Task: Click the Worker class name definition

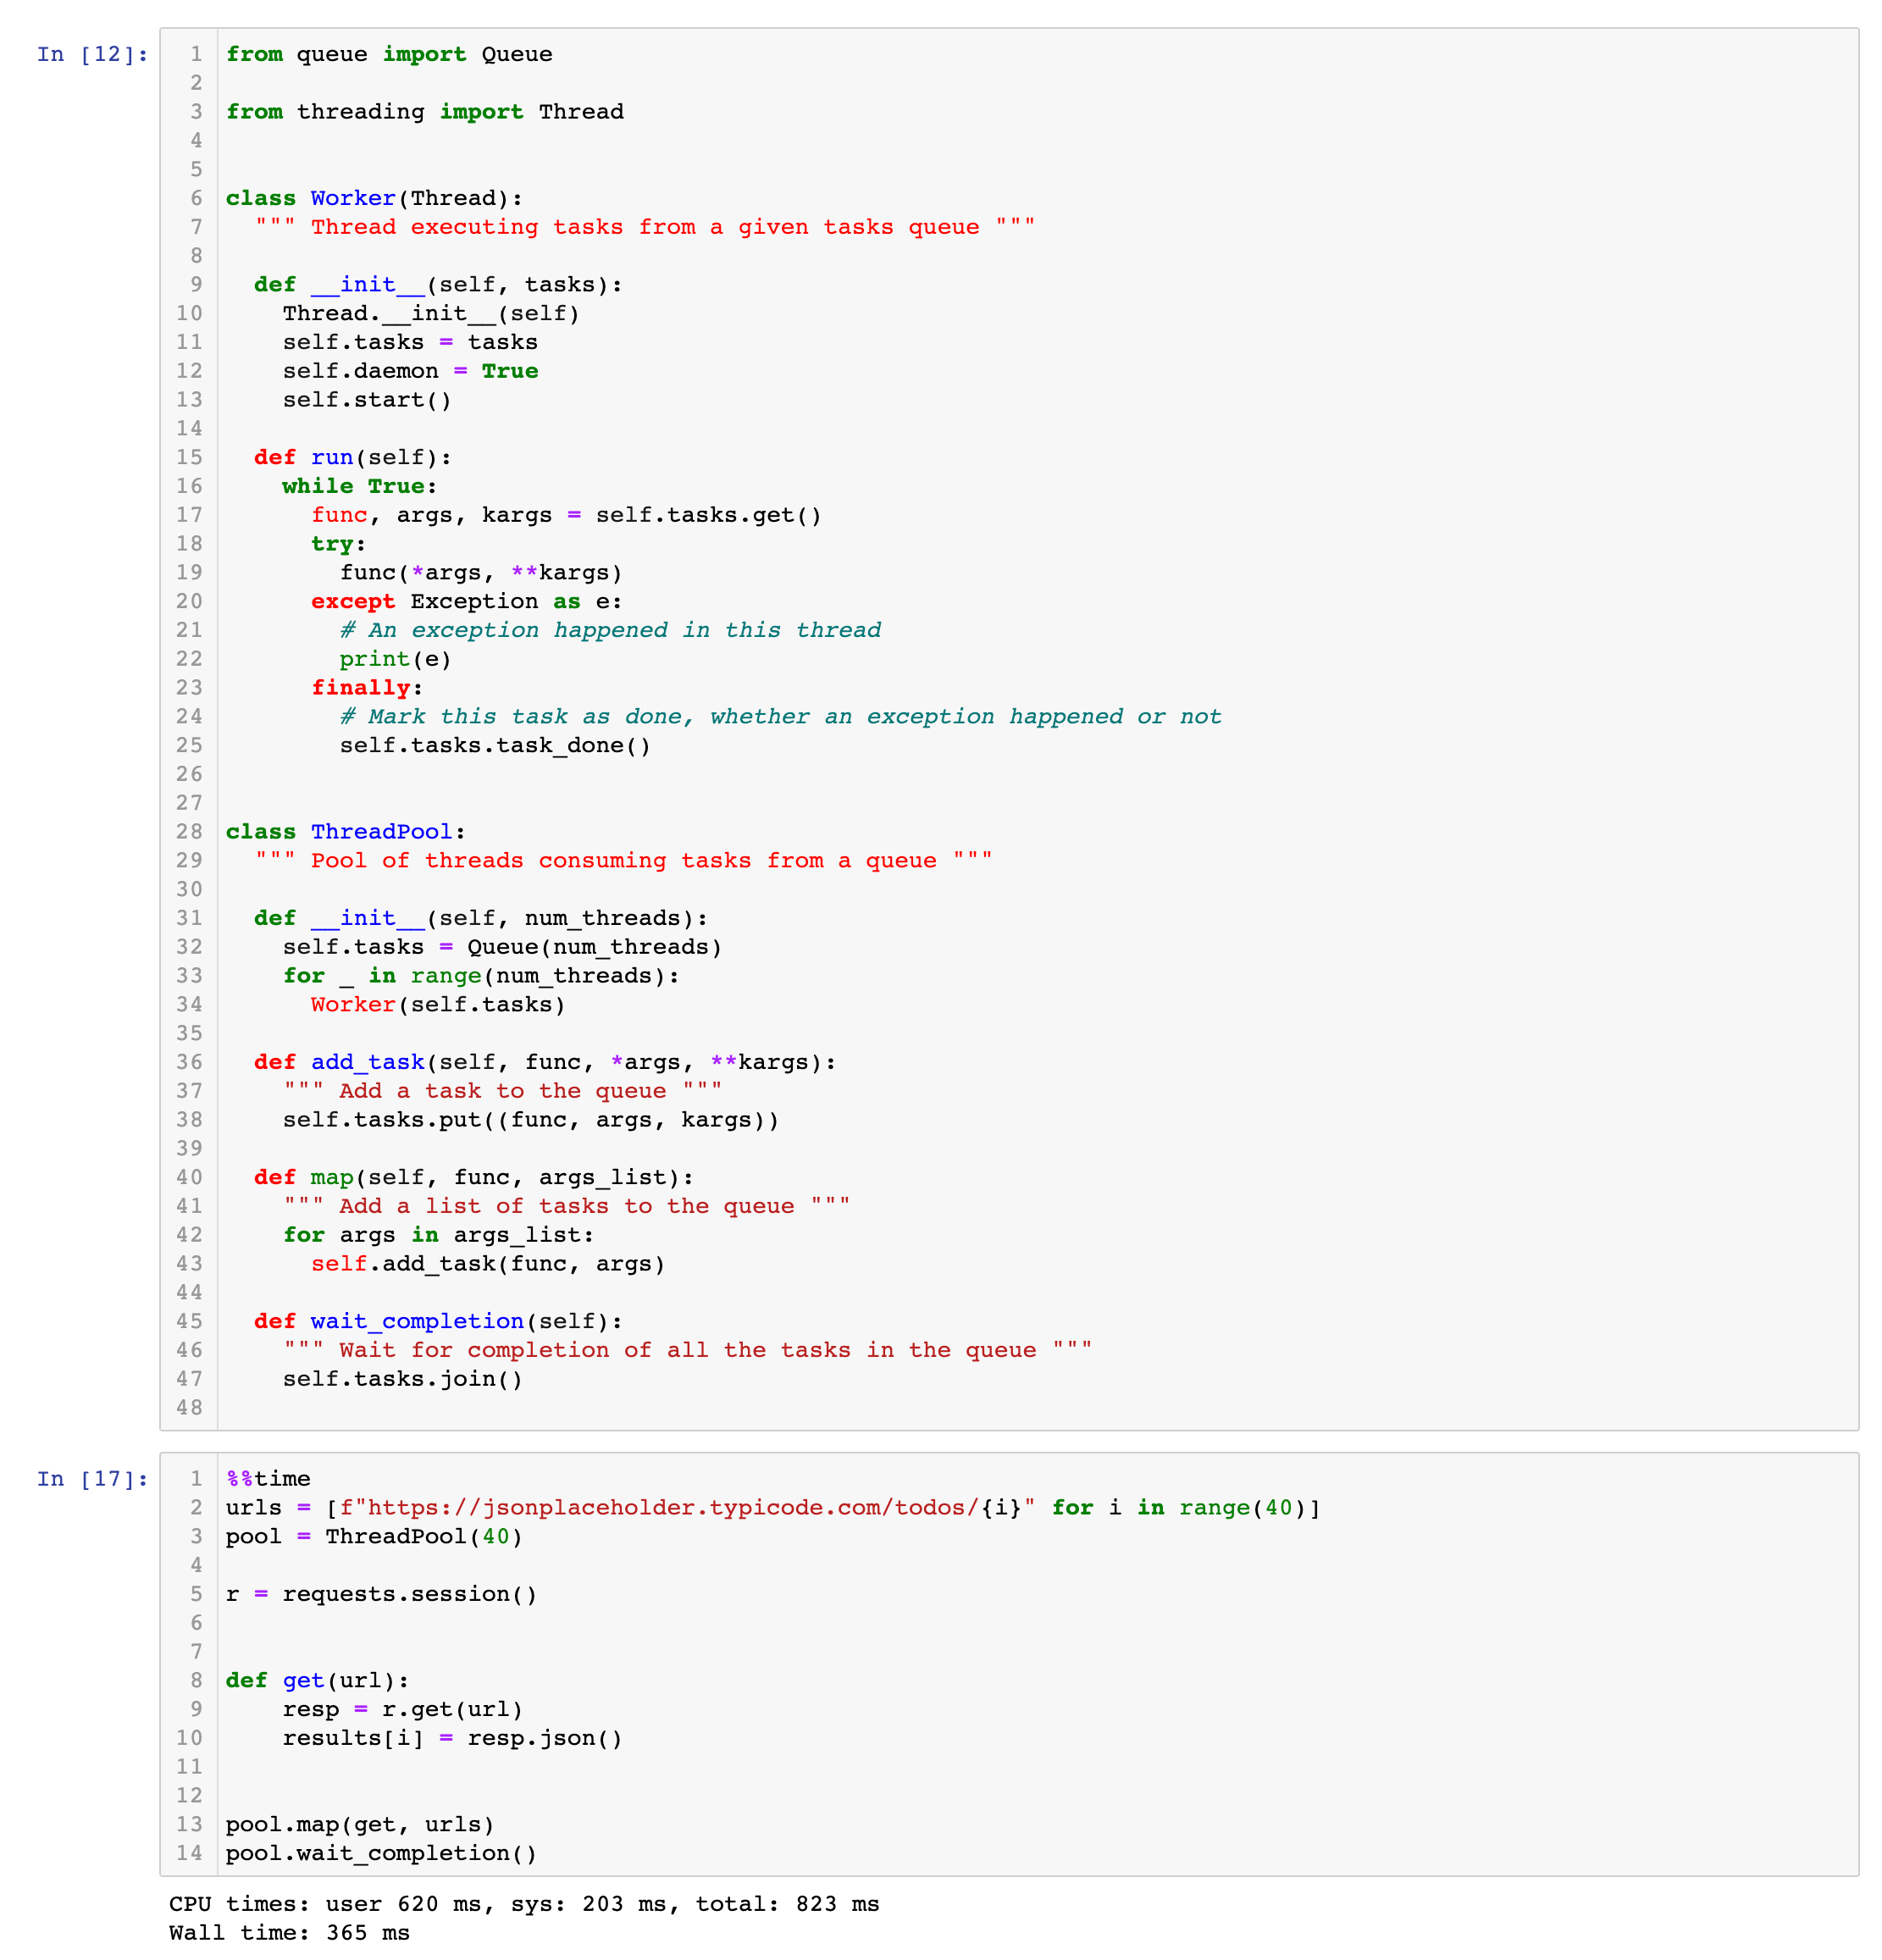Action: (x=353, y=198)
